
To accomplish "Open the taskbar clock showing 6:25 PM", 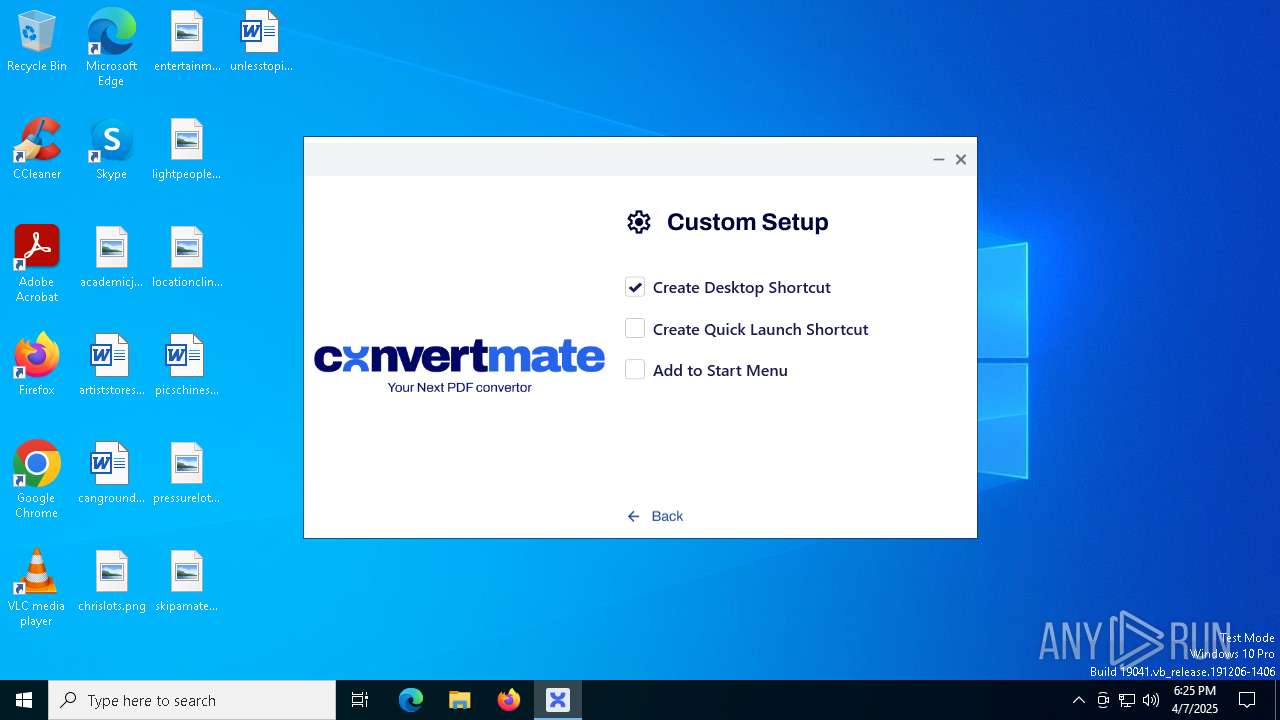I will coord(1195,700).
